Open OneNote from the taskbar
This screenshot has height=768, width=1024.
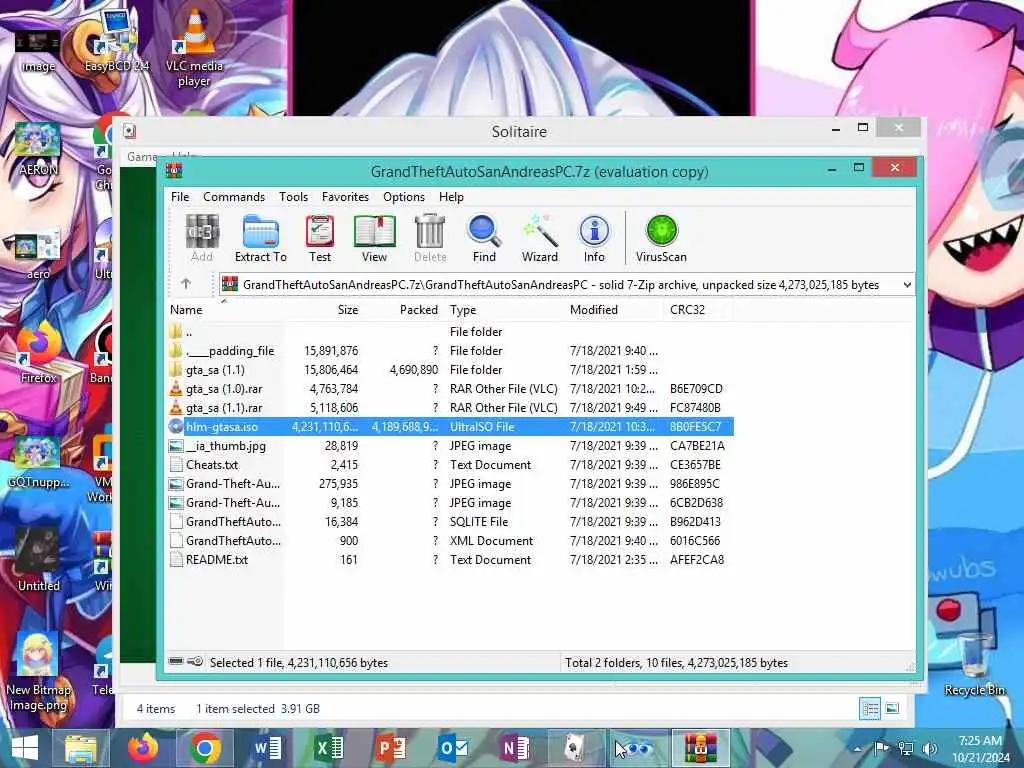(515, 748)
